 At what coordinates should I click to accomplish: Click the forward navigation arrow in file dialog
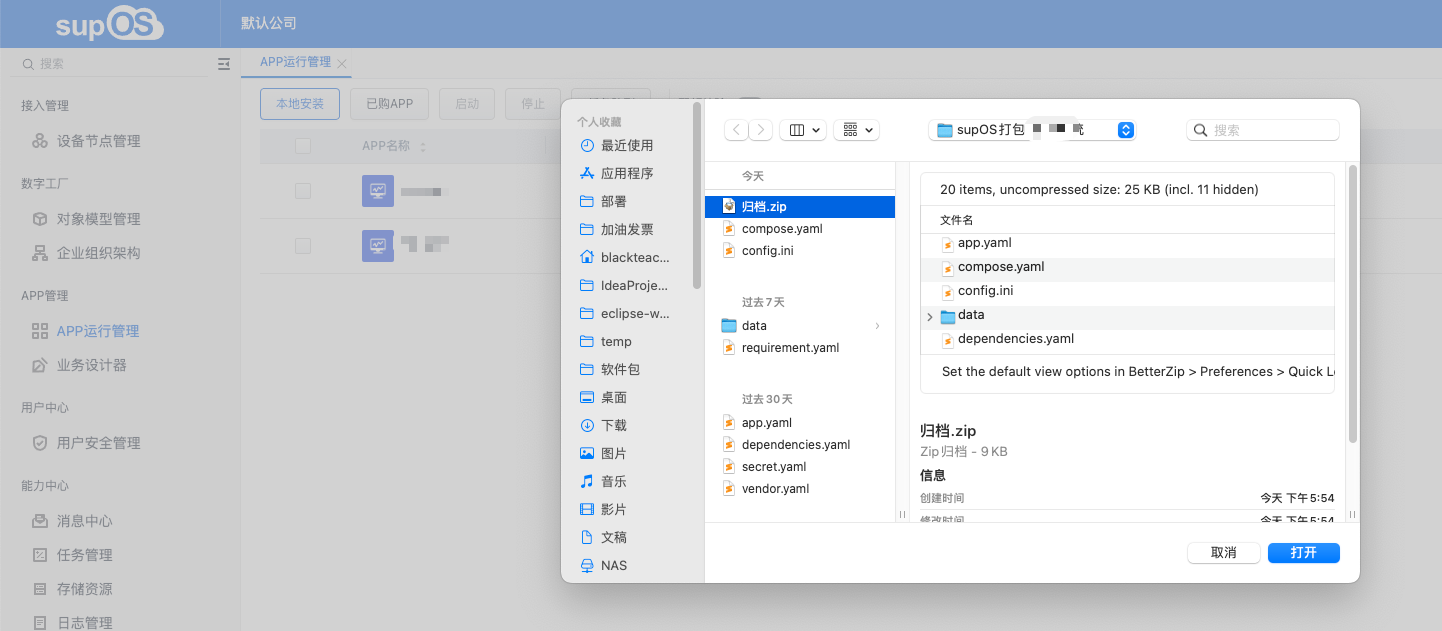pyautogui.click(x=761, y=130)
